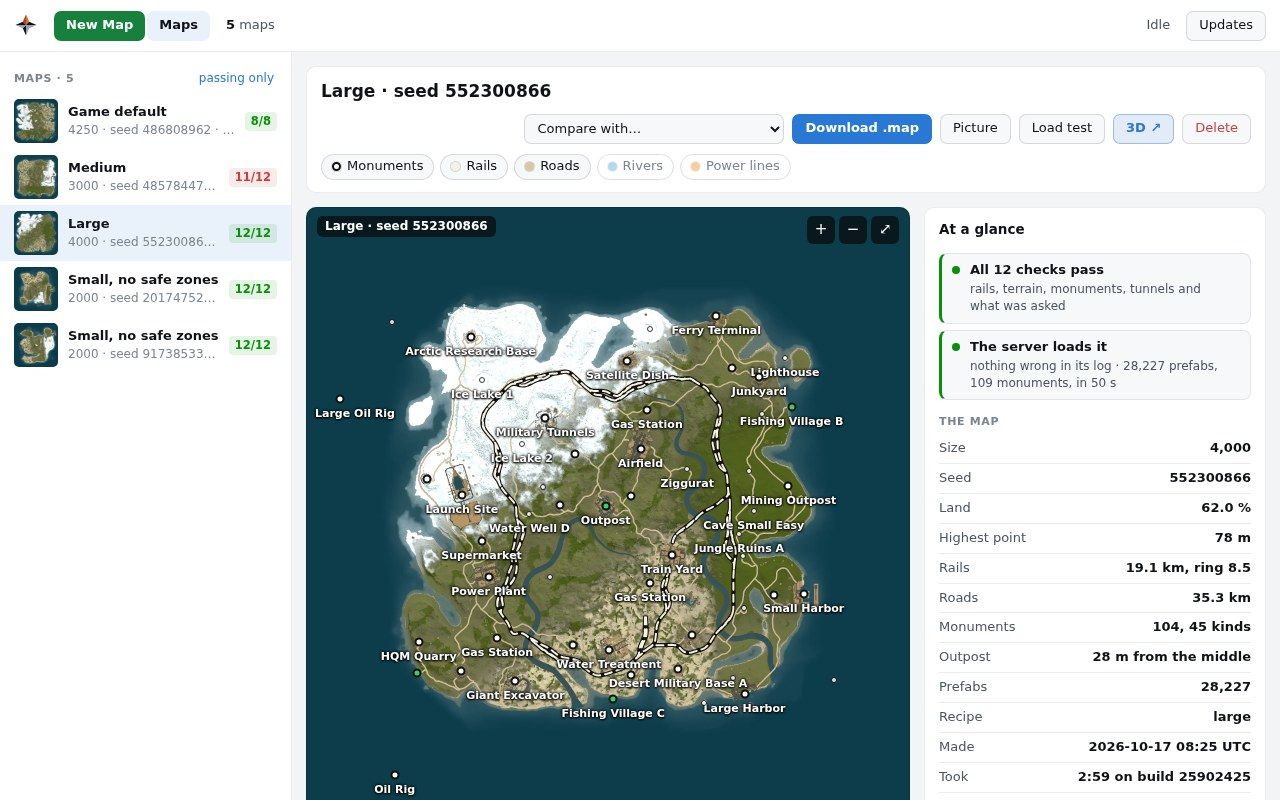Click the Outpost marker on the map
The height and width of the screenshot is (800, 1280).
pyautogui.click(x=605, y=506)
